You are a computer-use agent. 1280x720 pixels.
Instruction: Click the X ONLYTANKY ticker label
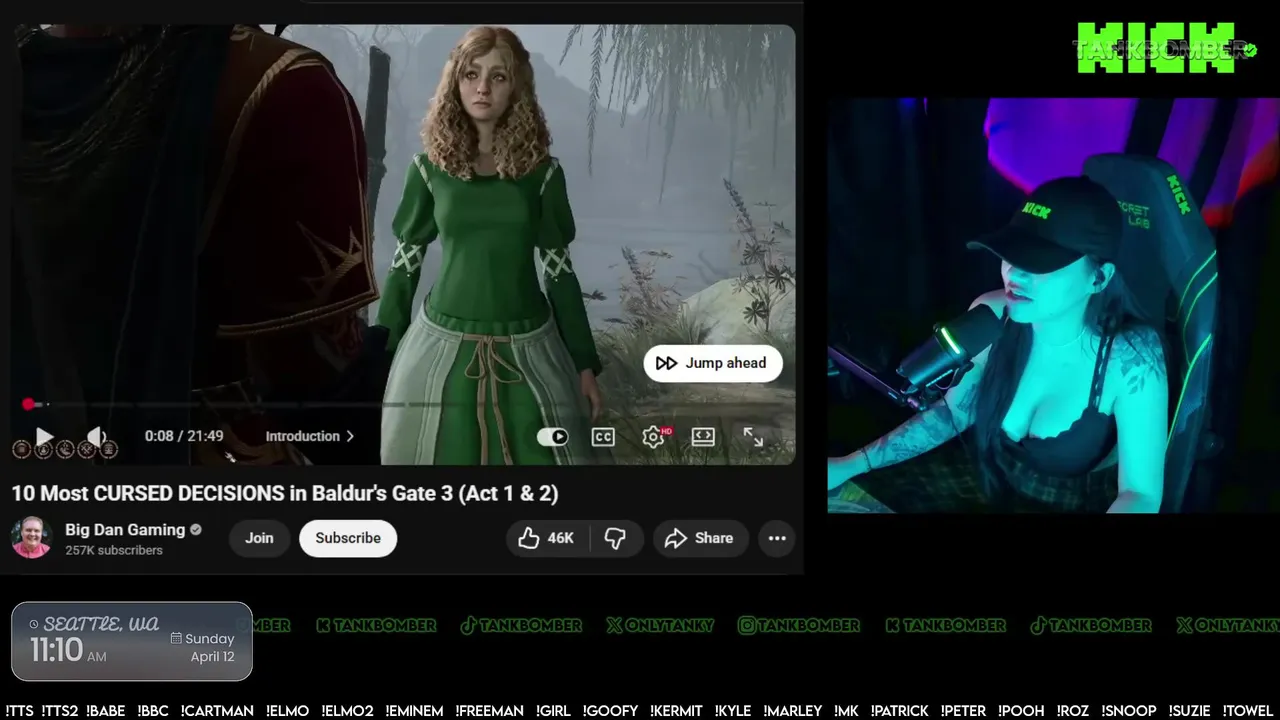click(660, 625)
